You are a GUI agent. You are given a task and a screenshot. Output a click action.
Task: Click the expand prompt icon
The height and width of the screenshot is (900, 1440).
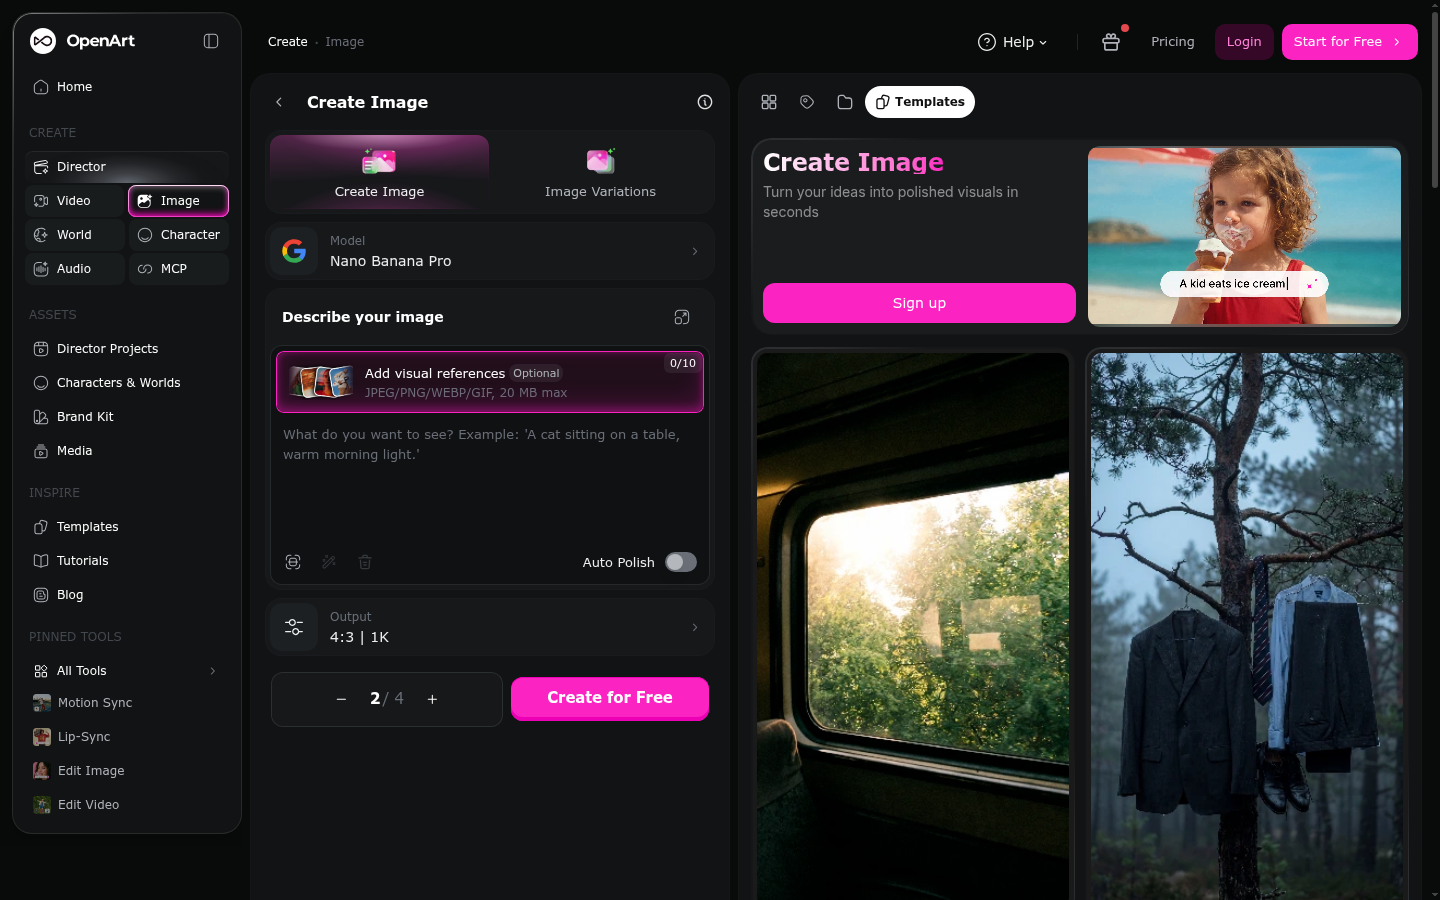(682, 317)
